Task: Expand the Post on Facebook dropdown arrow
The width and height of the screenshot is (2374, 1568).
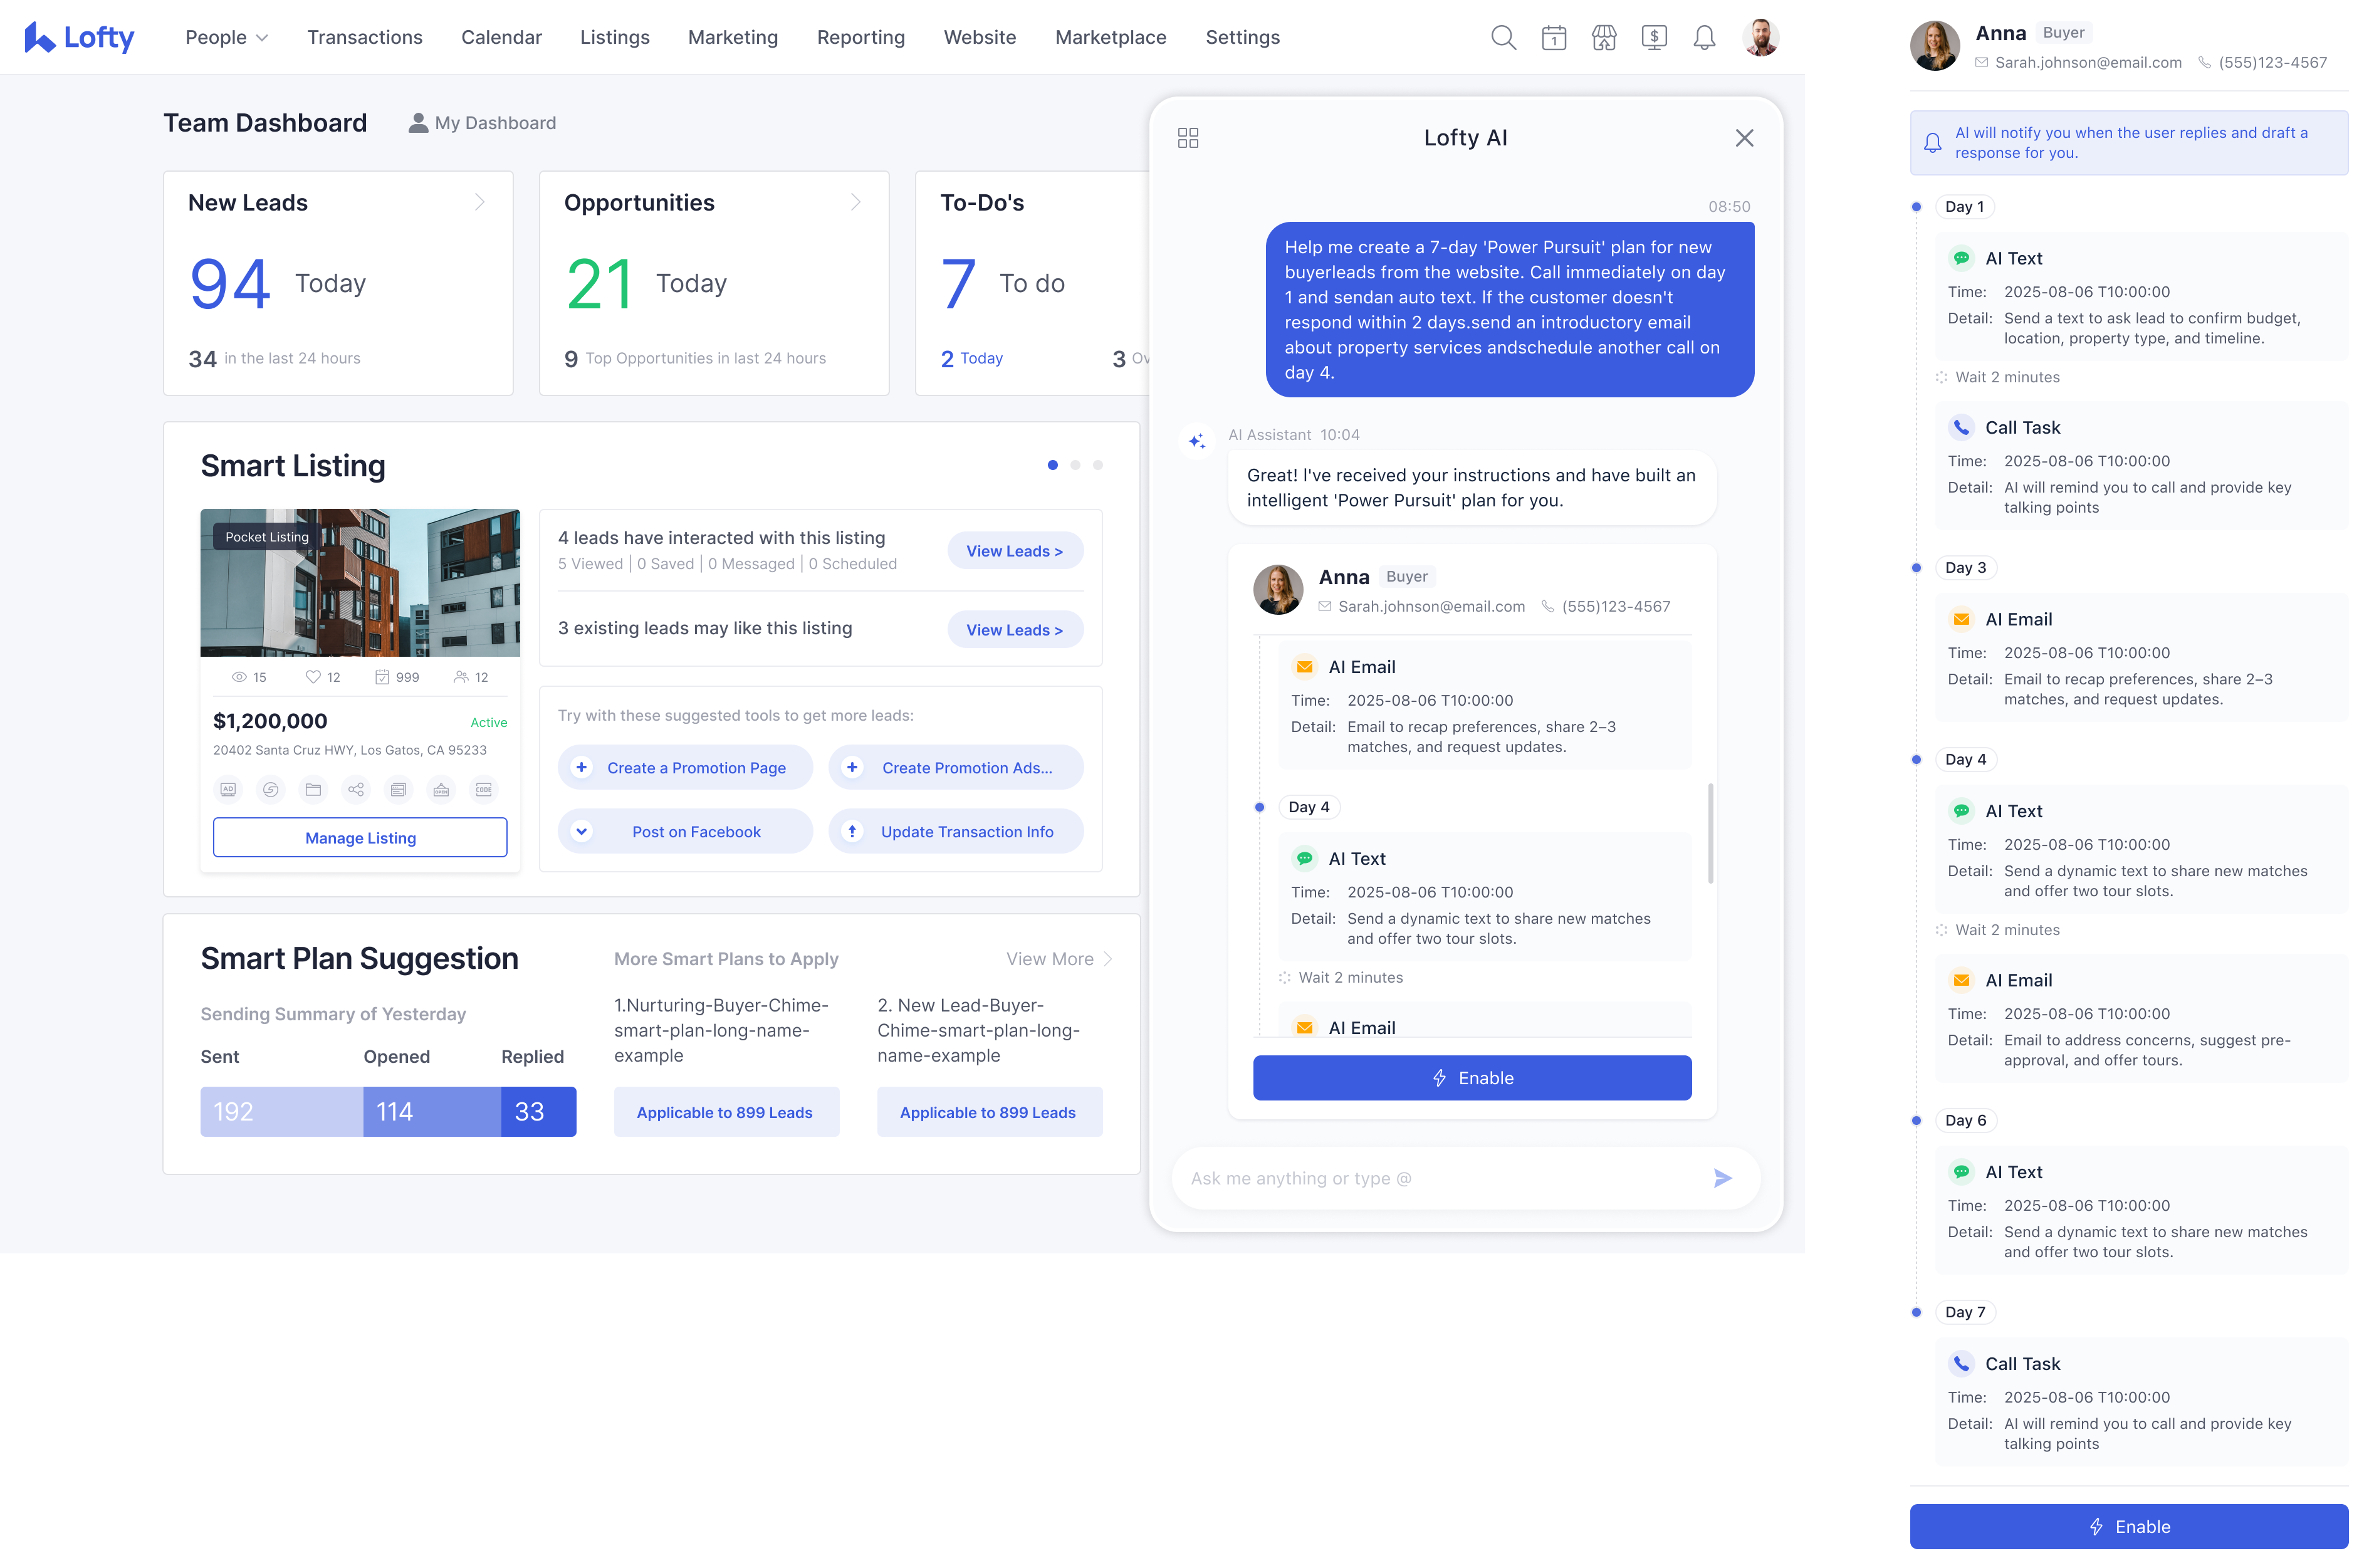Action: click(582, 831)
